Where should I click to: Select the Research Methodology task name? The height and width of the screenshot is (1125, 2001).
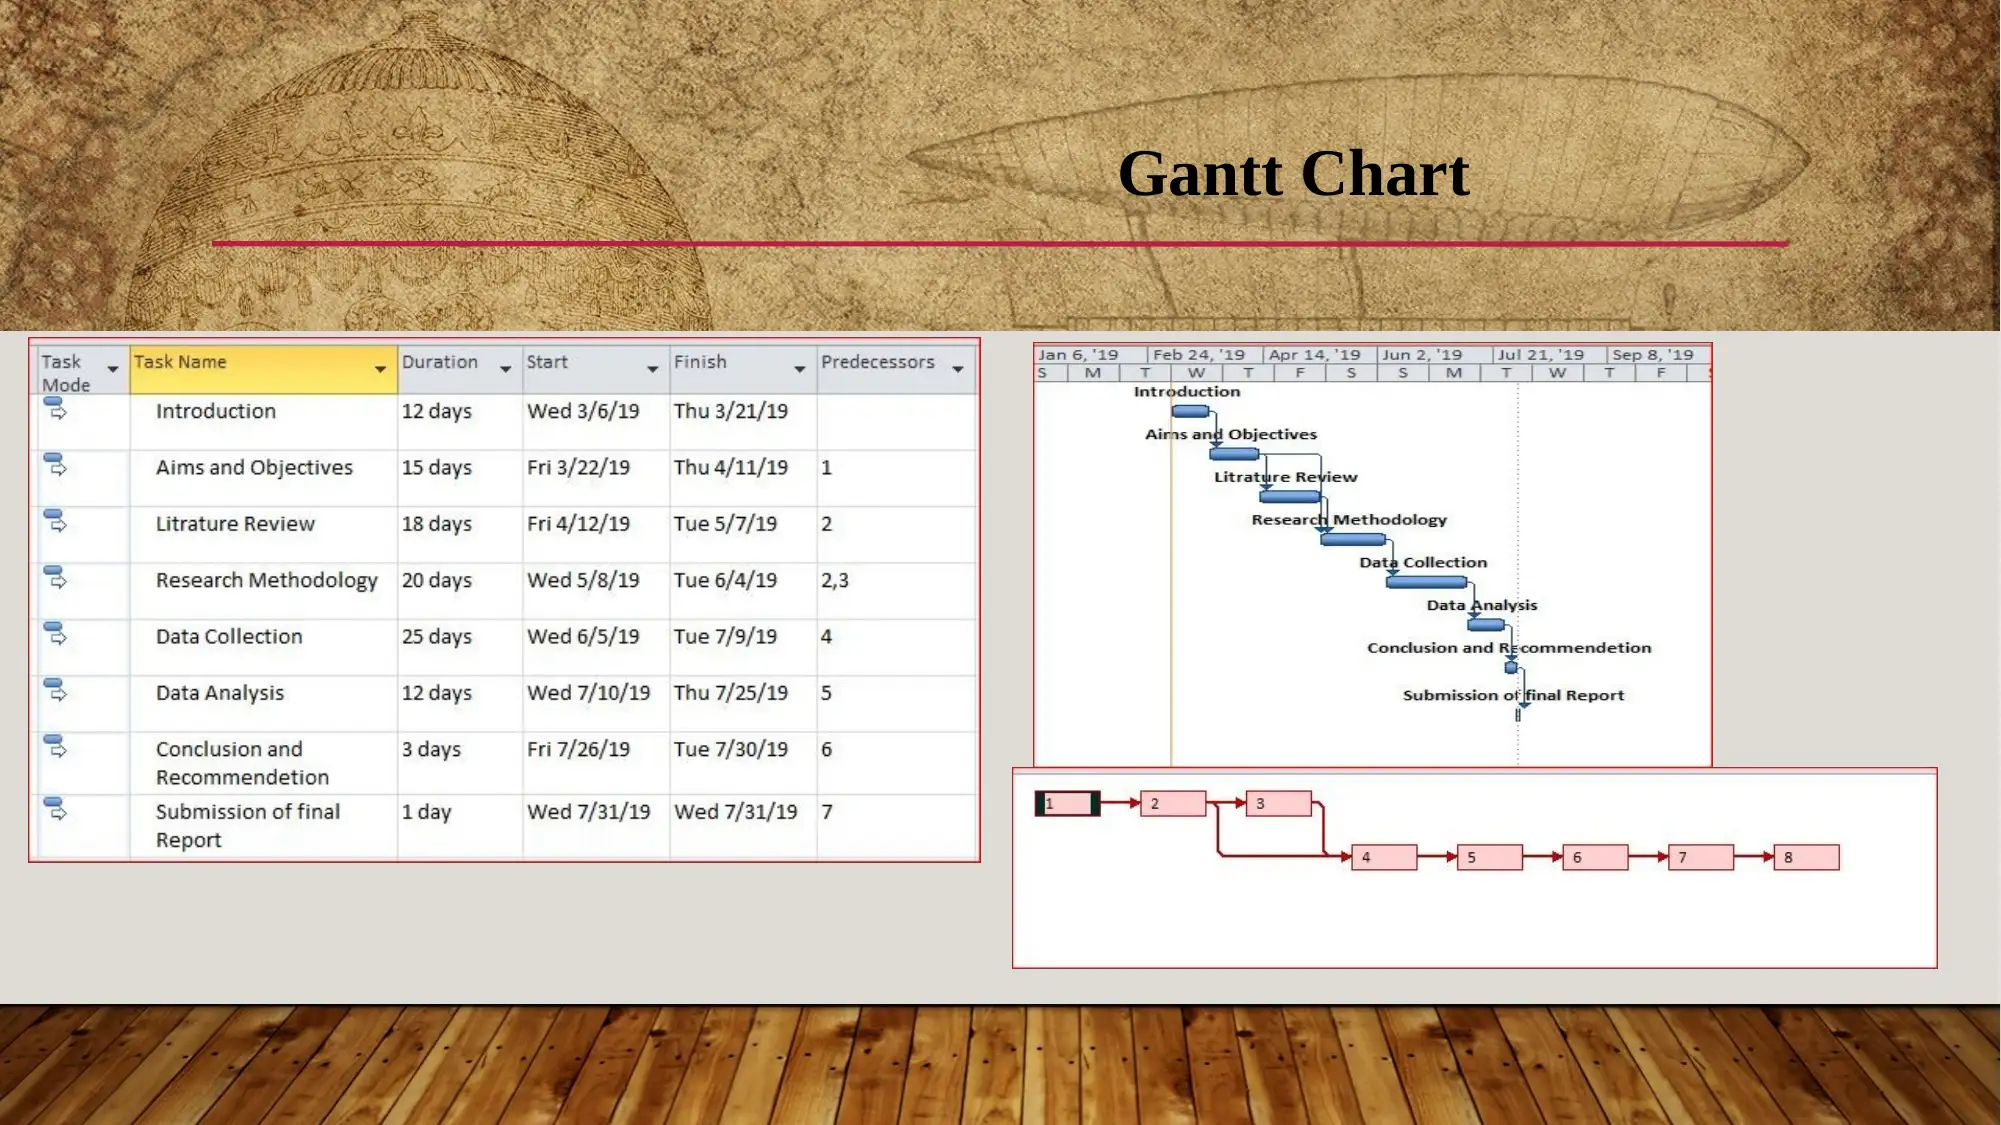[x=263, y=590]
